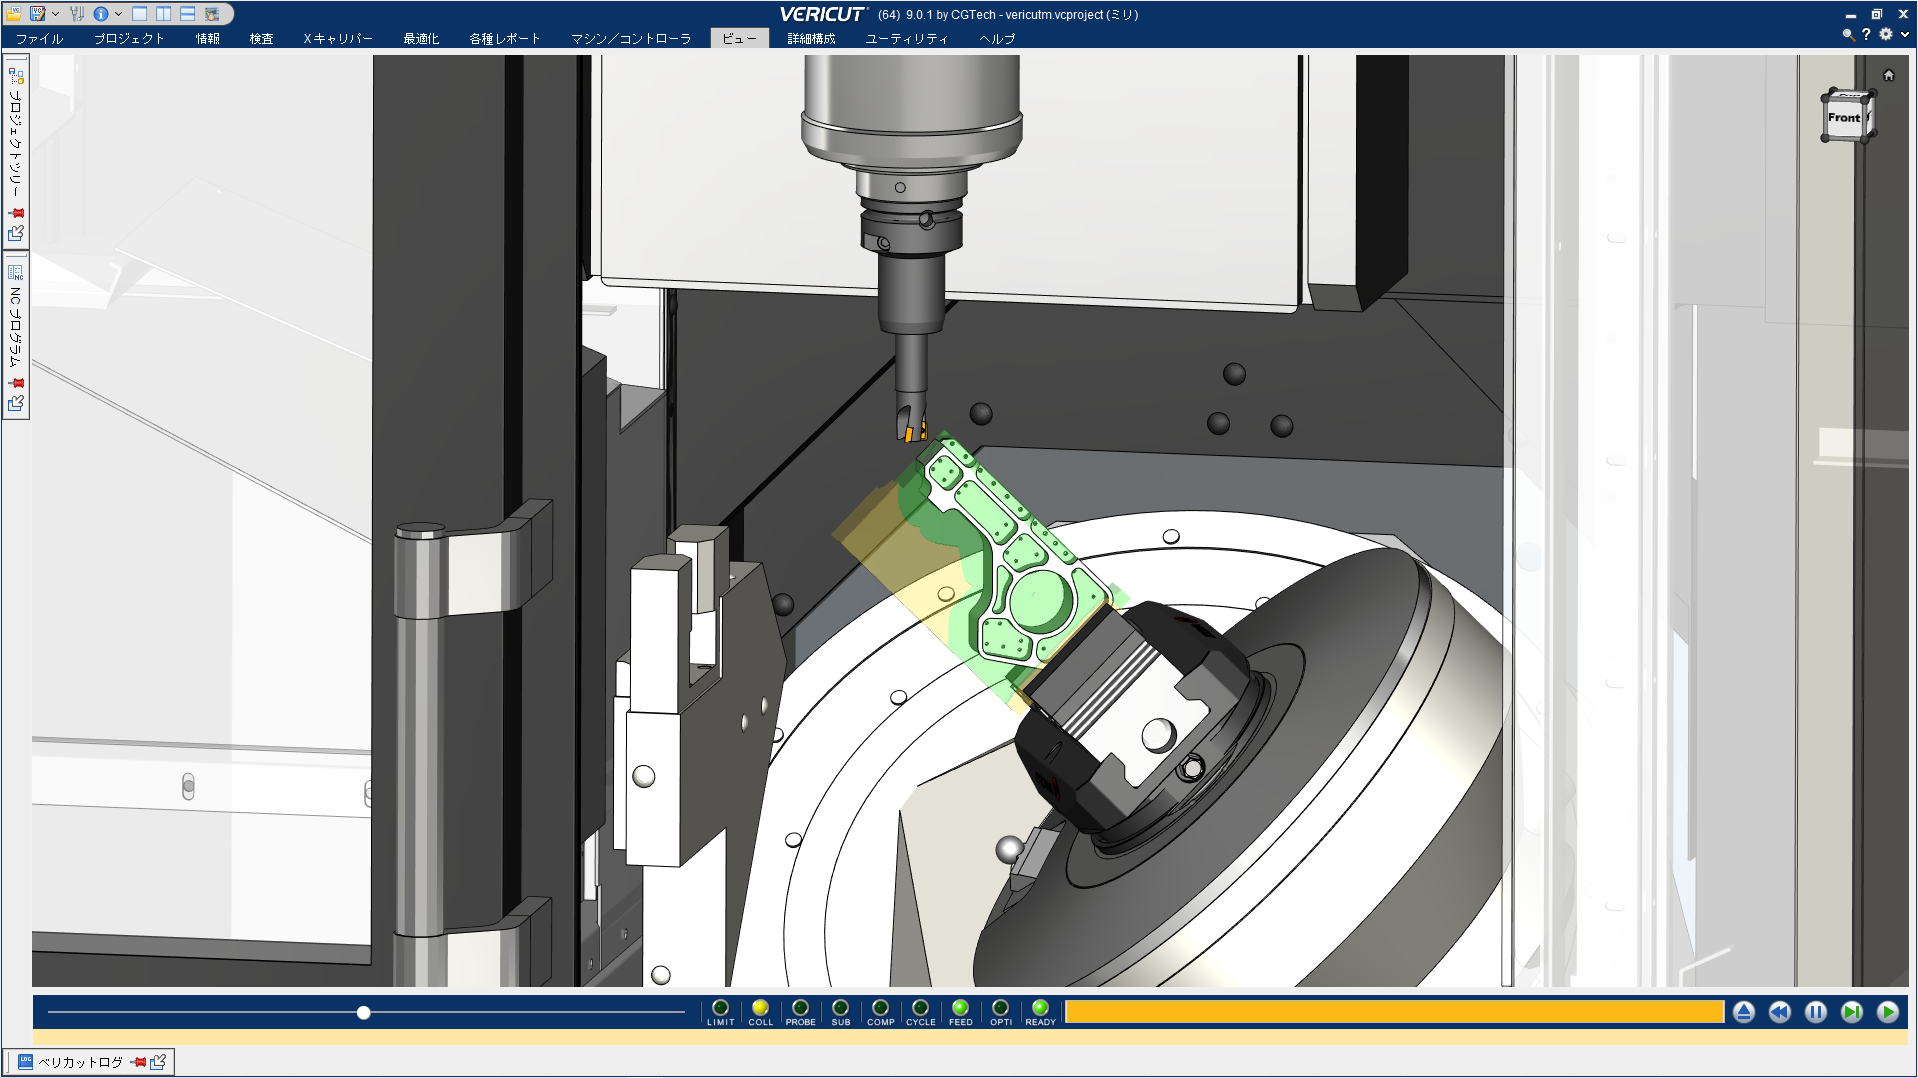Click the home view icon
Screen dimensions: 1918x1078
tap(1888, 75)
